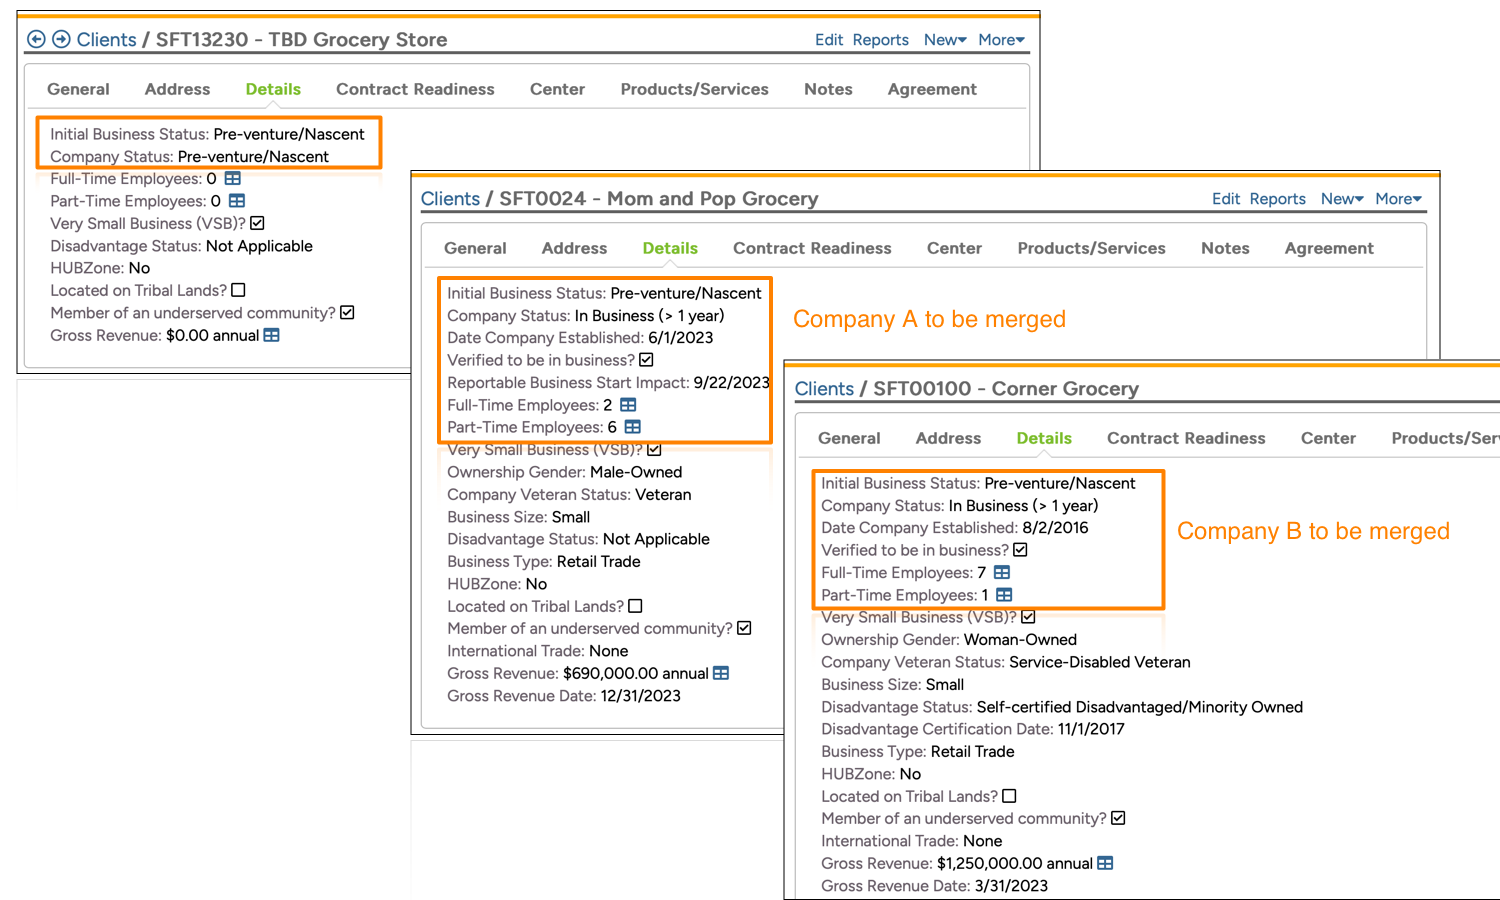Toggle Verified to be in business for Corner Grocery
The image size is (1500, 900).
(1020, 550)
